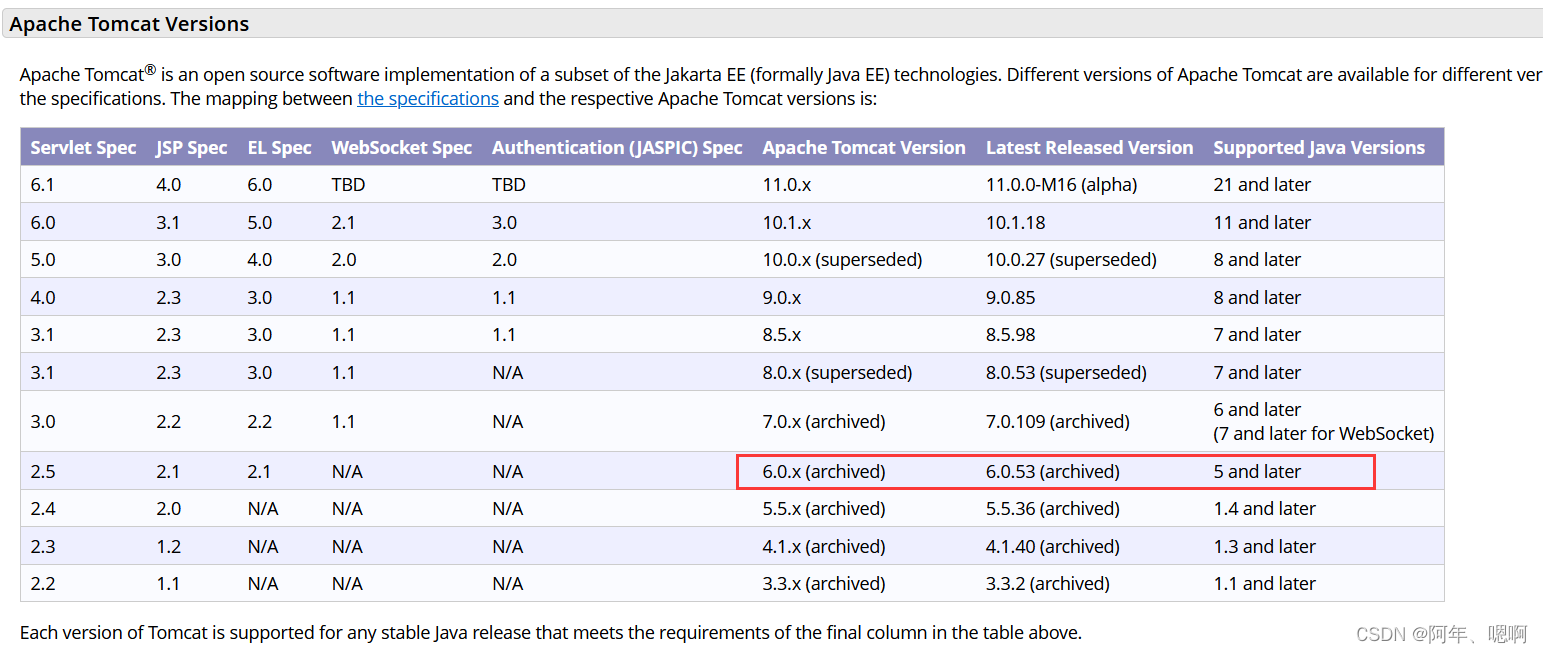Screen dimensions: 1543x653
Task: Click the '8.0.x (superseded)' version cell
Action: coord(837,372)
